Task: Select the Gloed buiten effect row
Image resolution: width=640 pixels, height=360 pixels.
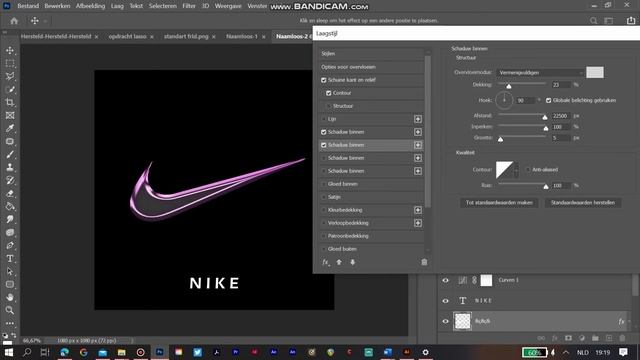Action: click(x=371, y=249)
